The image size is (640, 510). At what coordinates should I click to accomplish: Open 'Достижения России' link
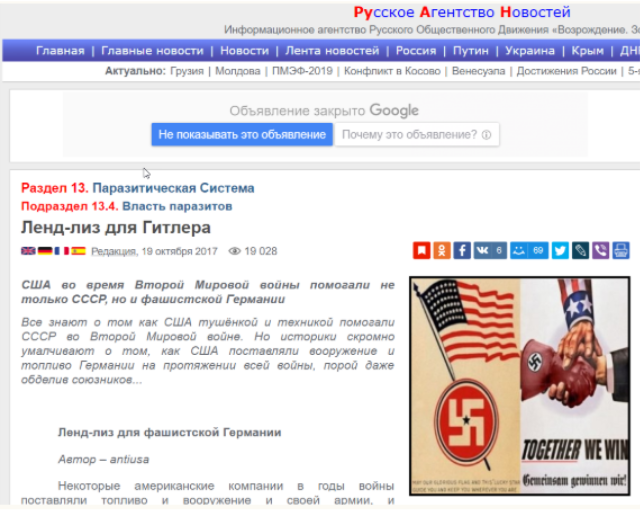[x=567, y=71]
